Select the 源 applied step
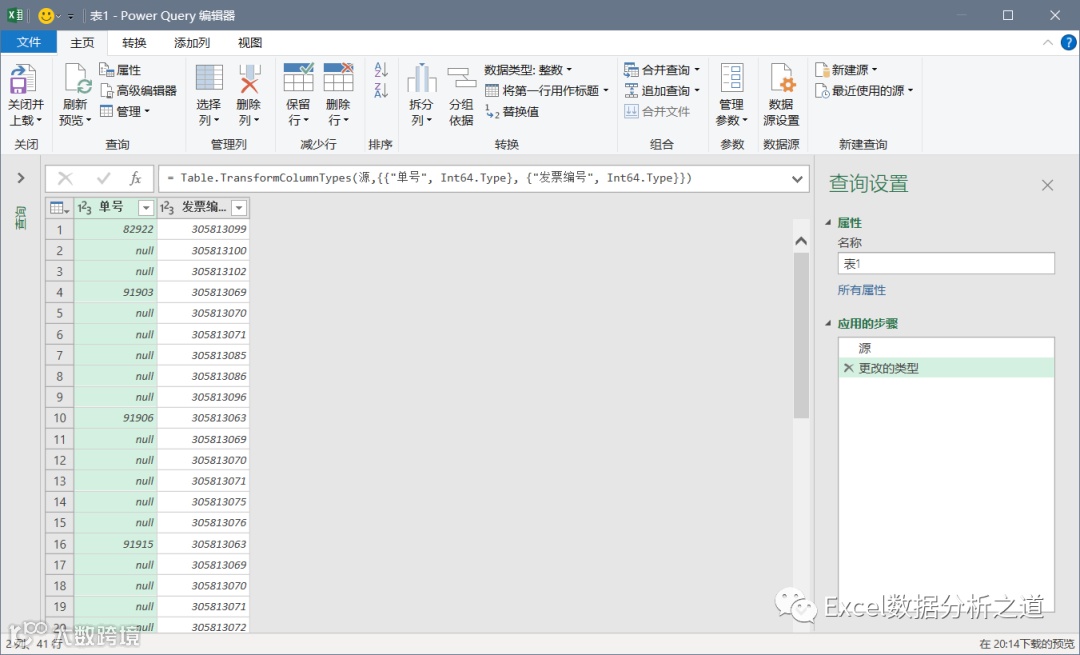Image resolution: width=1080 pixels, height=655 pixels. (x=946, y=348)
